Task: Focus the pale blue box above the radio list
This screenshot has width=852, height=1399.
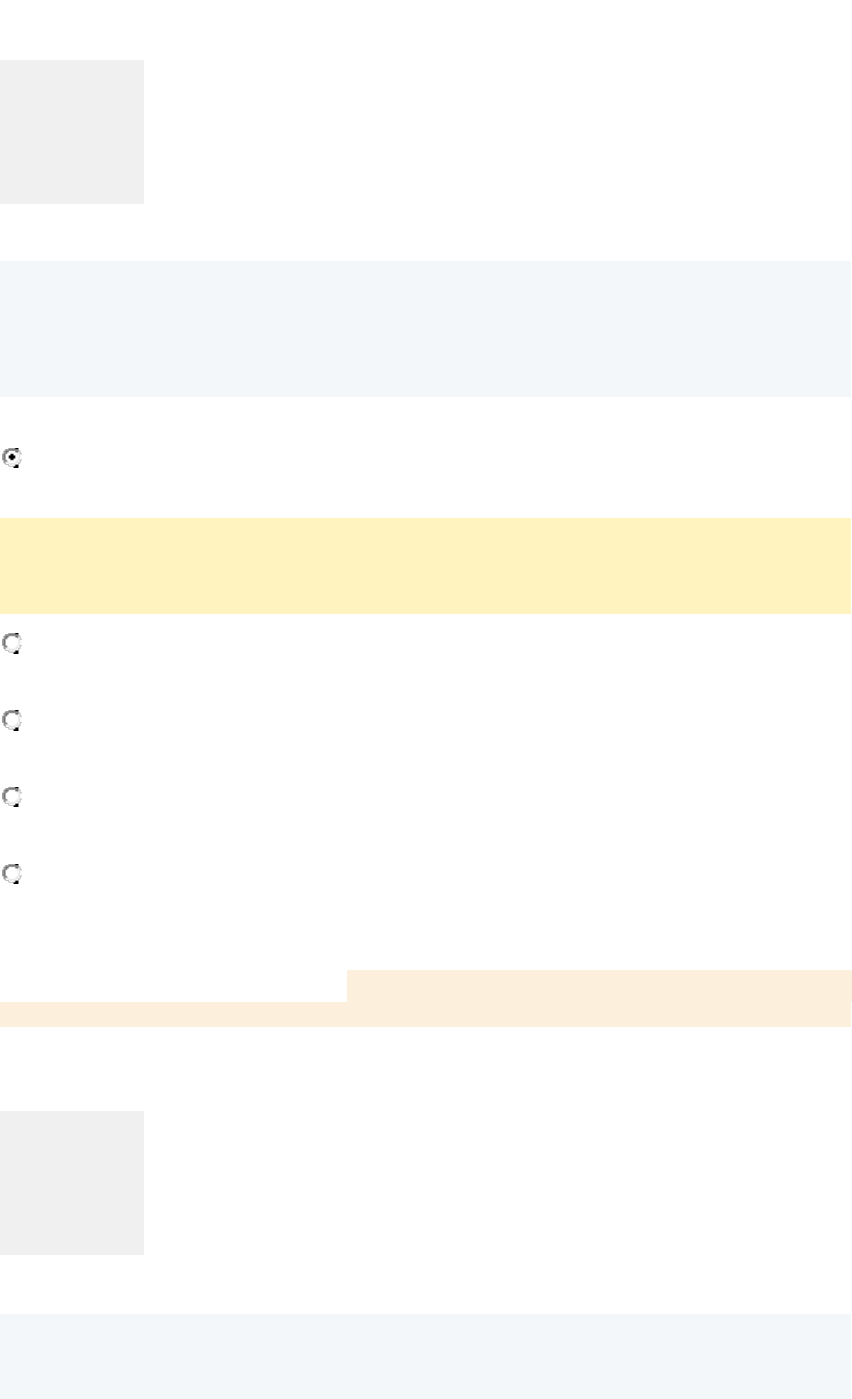Action: pyautogui.click(x=425, y=329)
